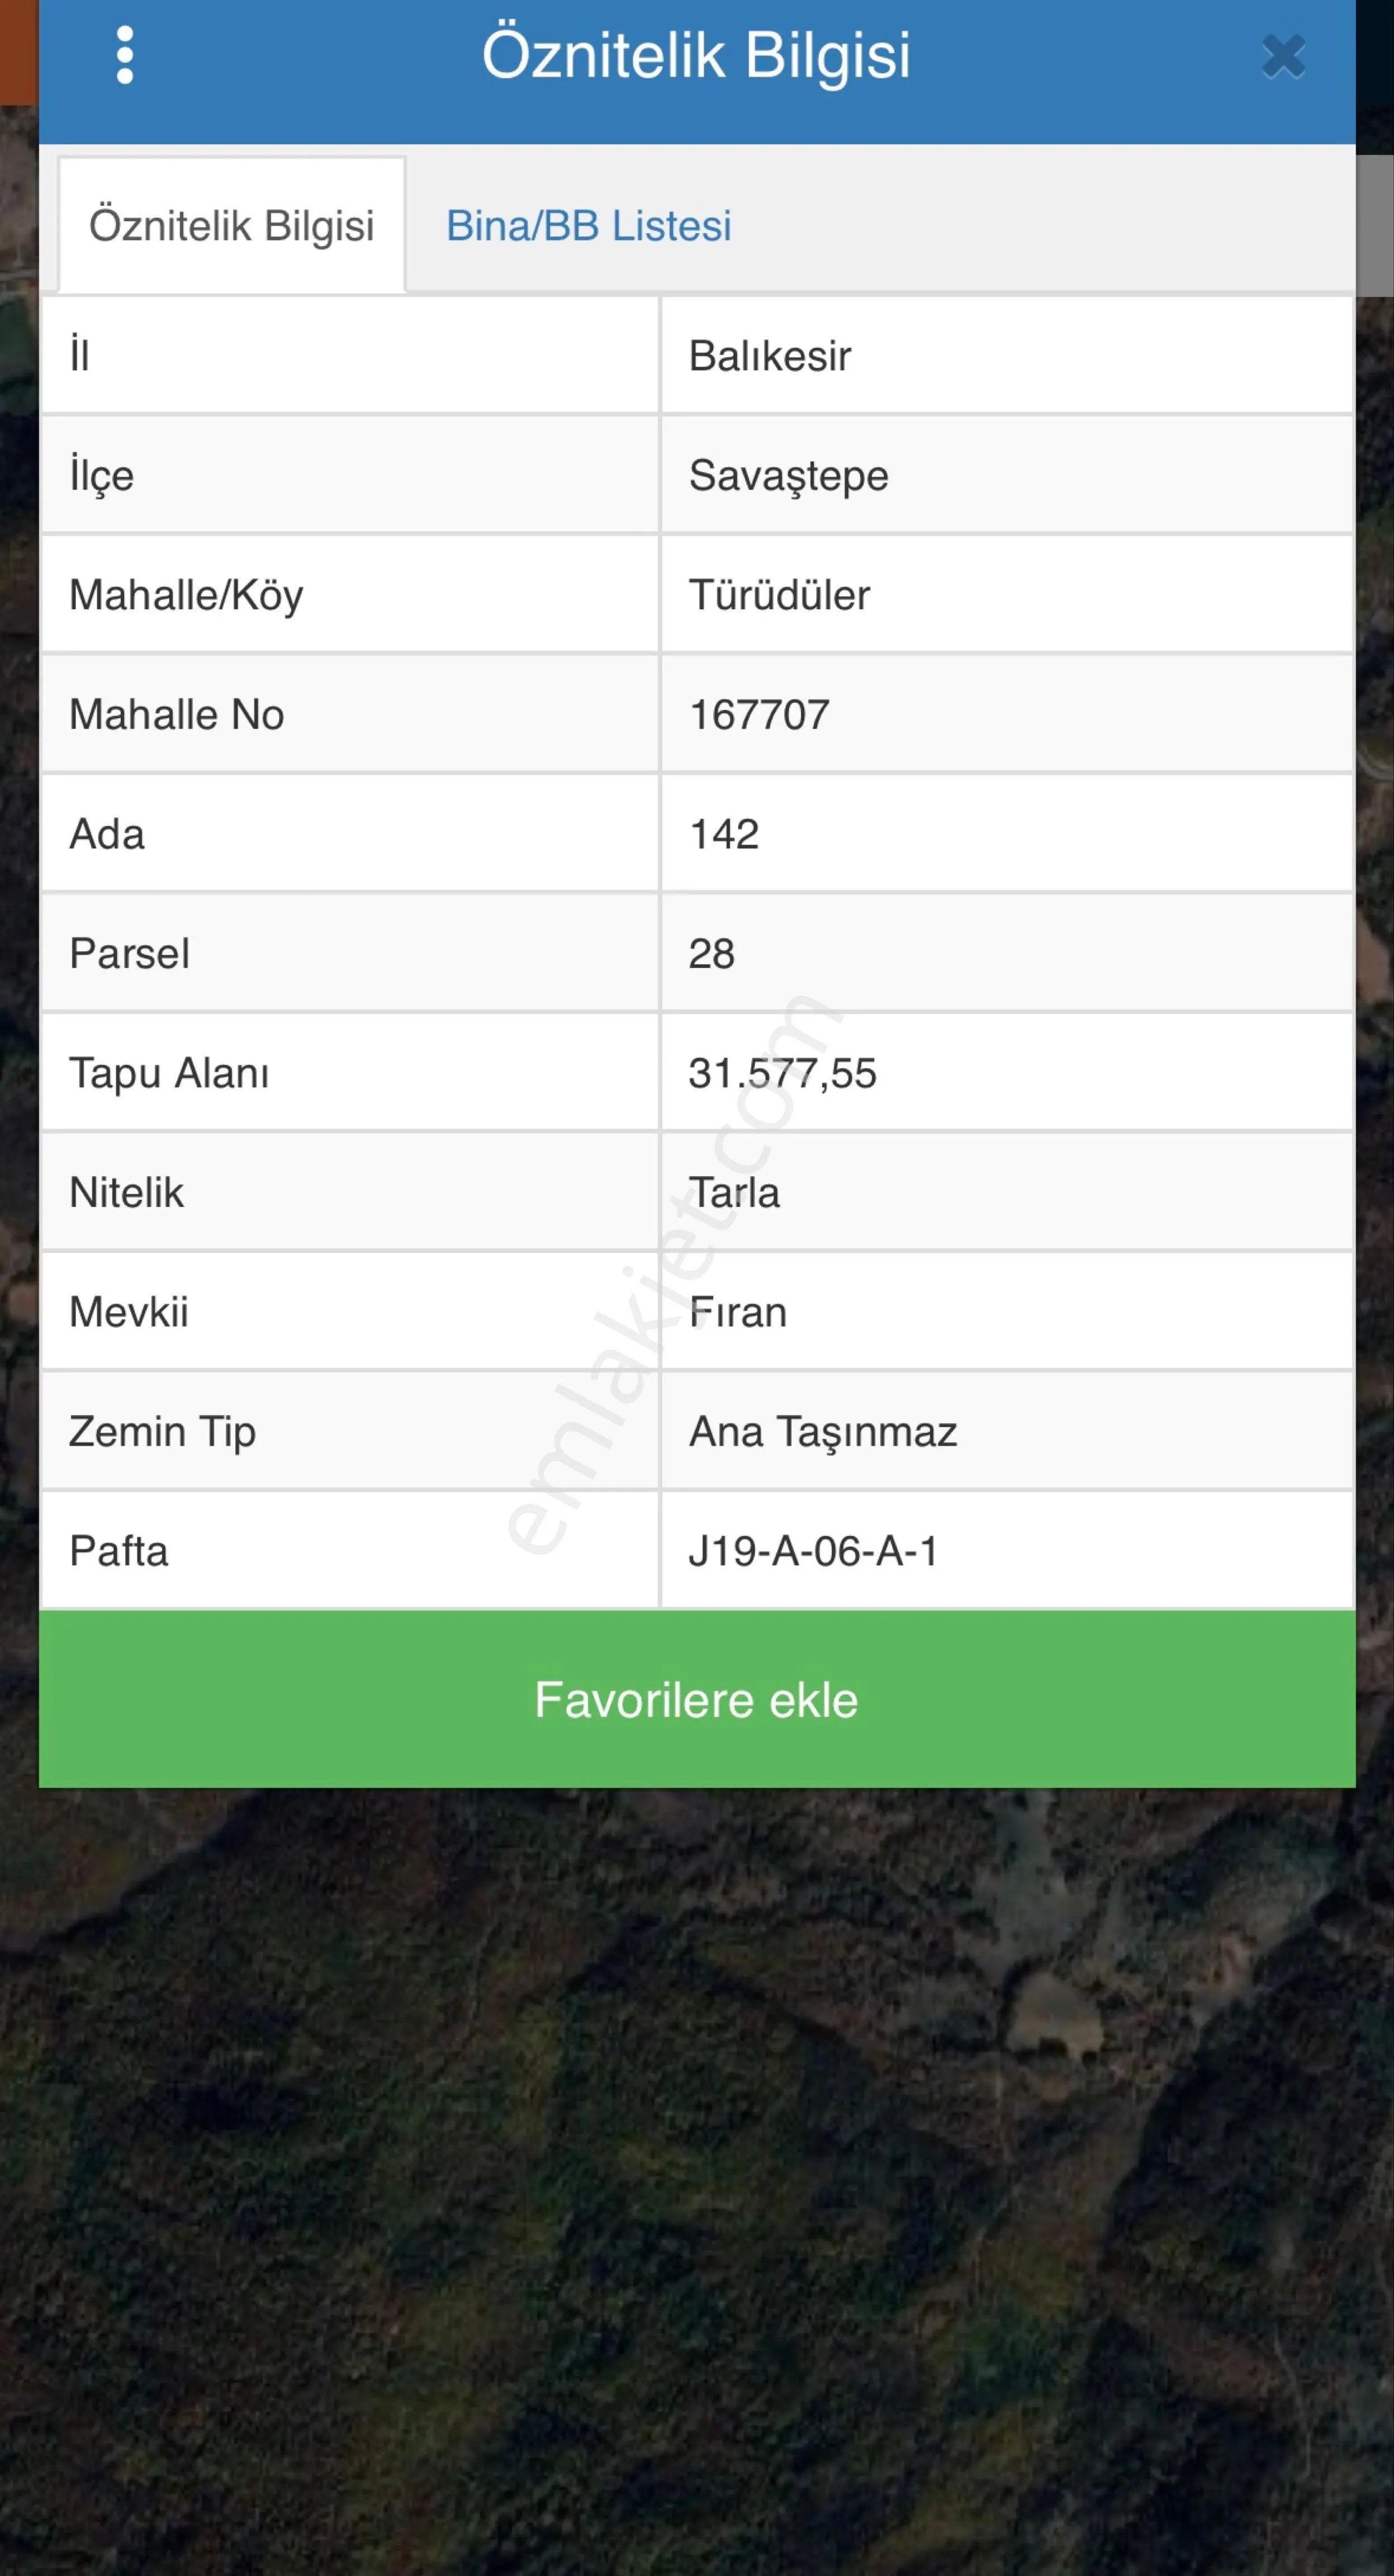1394x2576 pixels.
Task: Click the Mahalle/Köy row label
Action: click(186, 595)
